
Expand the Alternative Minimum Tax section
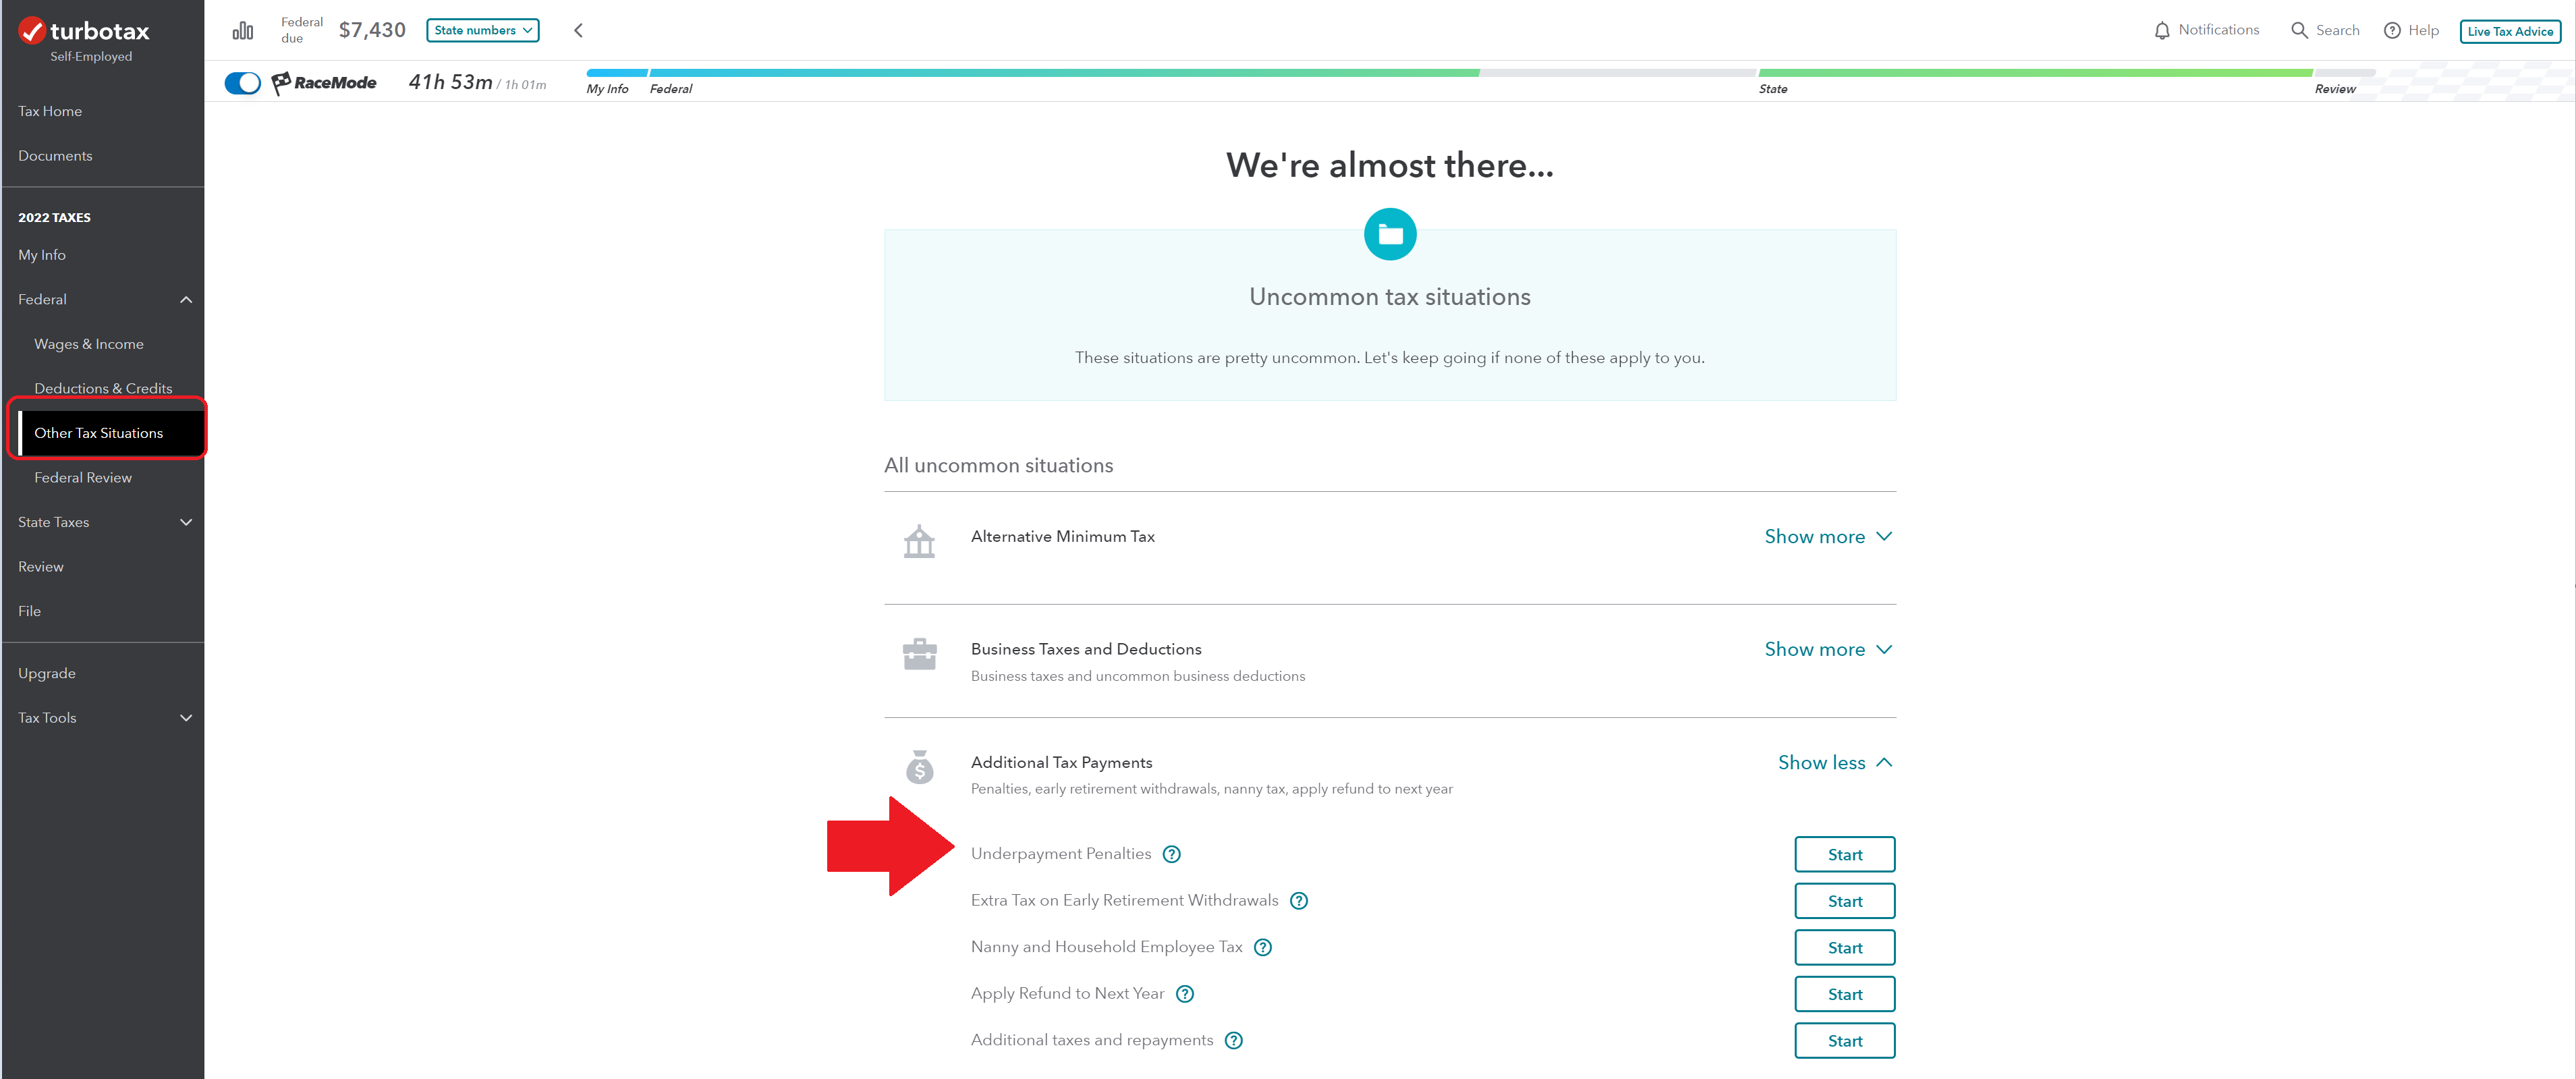pyautogui.click(x=1827, y=537)
